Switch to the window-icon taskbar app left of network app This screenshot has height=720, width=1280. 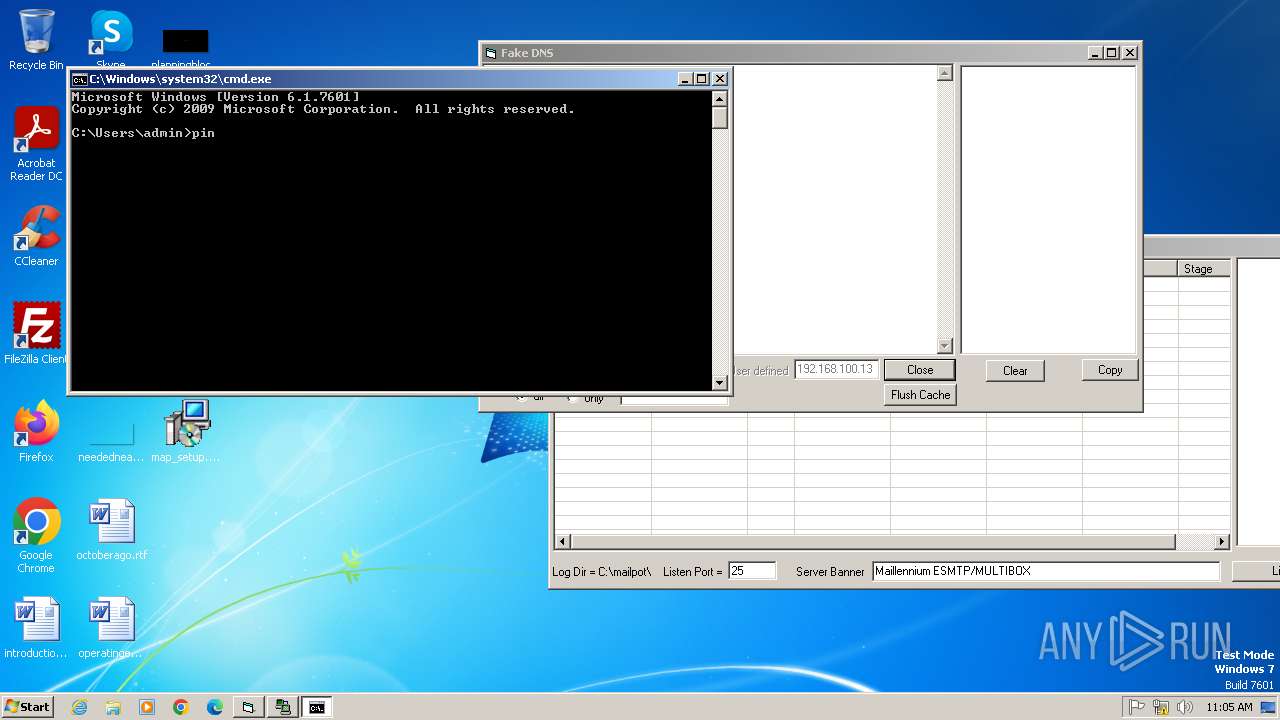(x=248, y=707)
